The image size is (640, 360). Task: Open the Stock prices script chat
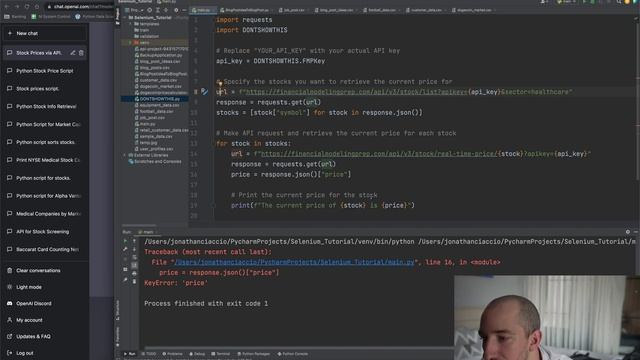click(44, 89)
